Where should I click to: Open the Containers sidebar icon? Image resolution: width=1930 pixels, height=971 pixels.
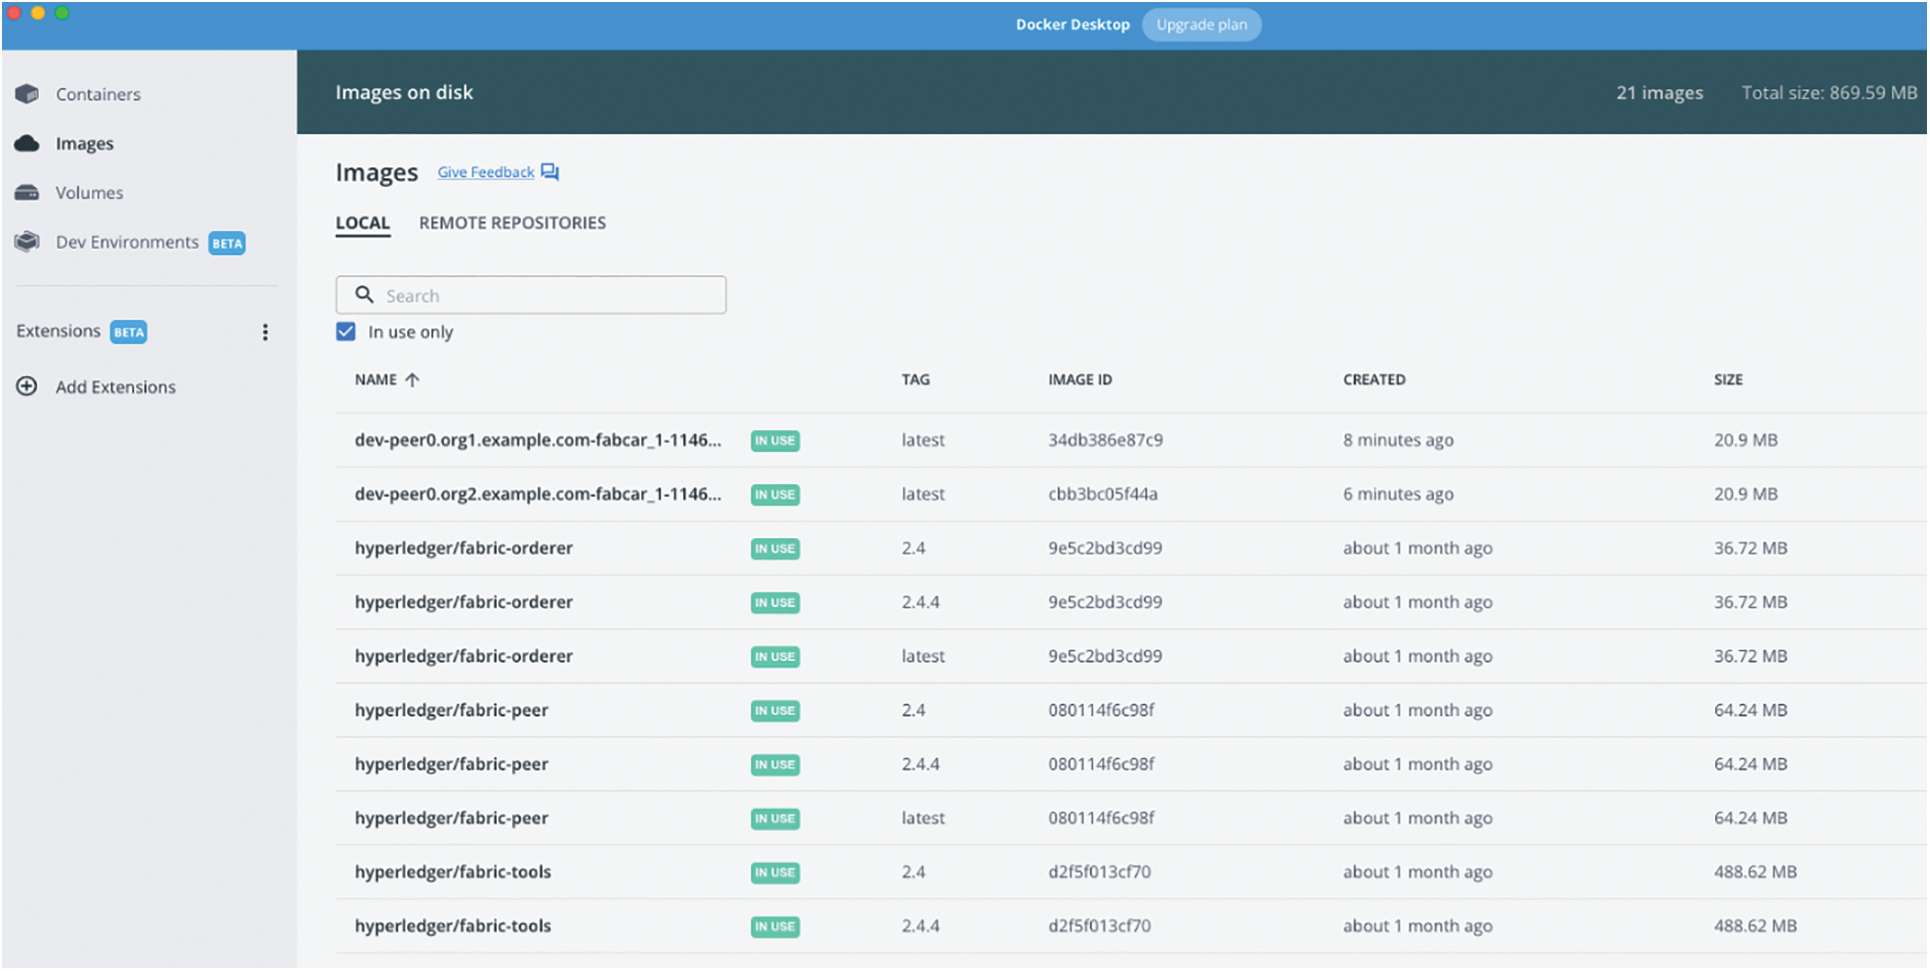27,94
